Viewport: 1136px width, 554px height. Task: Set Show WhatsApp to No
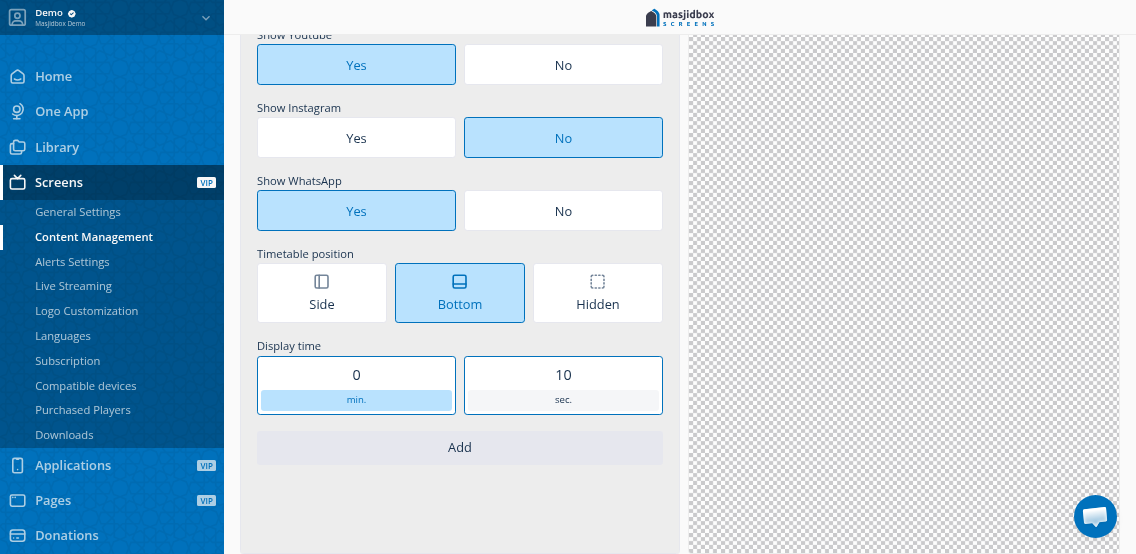pyautogui.click(x=563, y=211)
